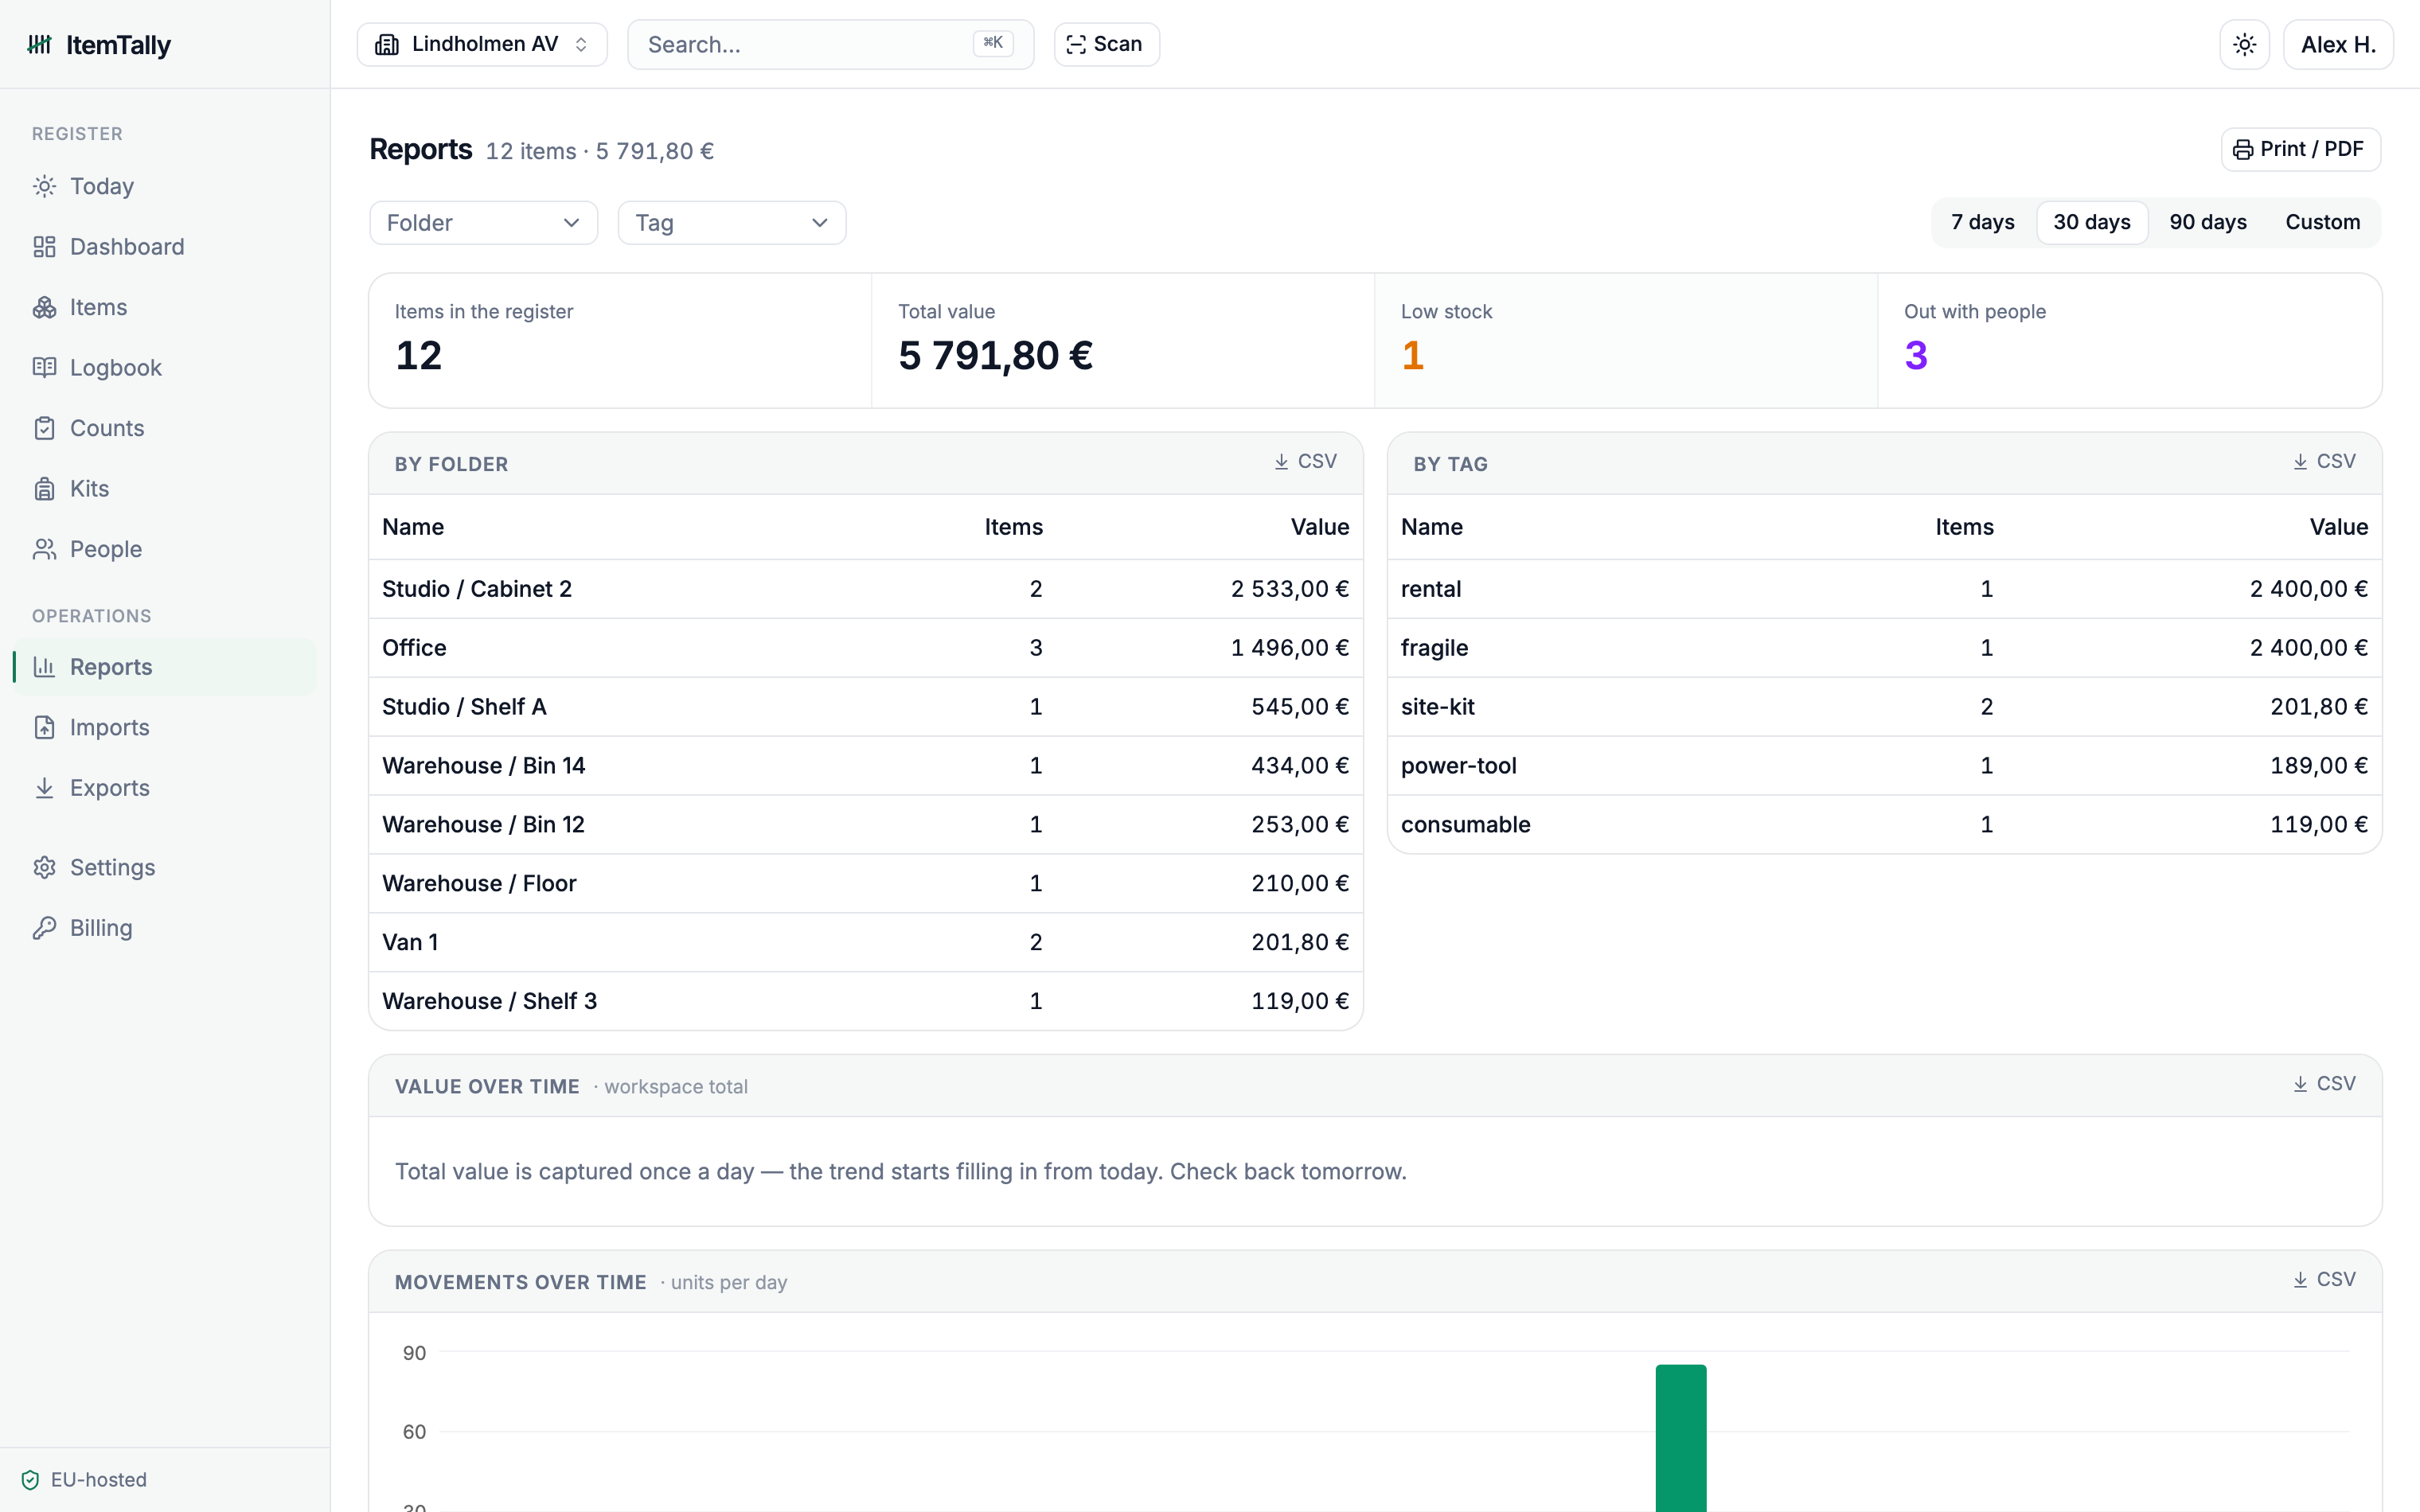Click the power-tool tag row
Screen dimensions: 2420x1512
[1885, 766]
